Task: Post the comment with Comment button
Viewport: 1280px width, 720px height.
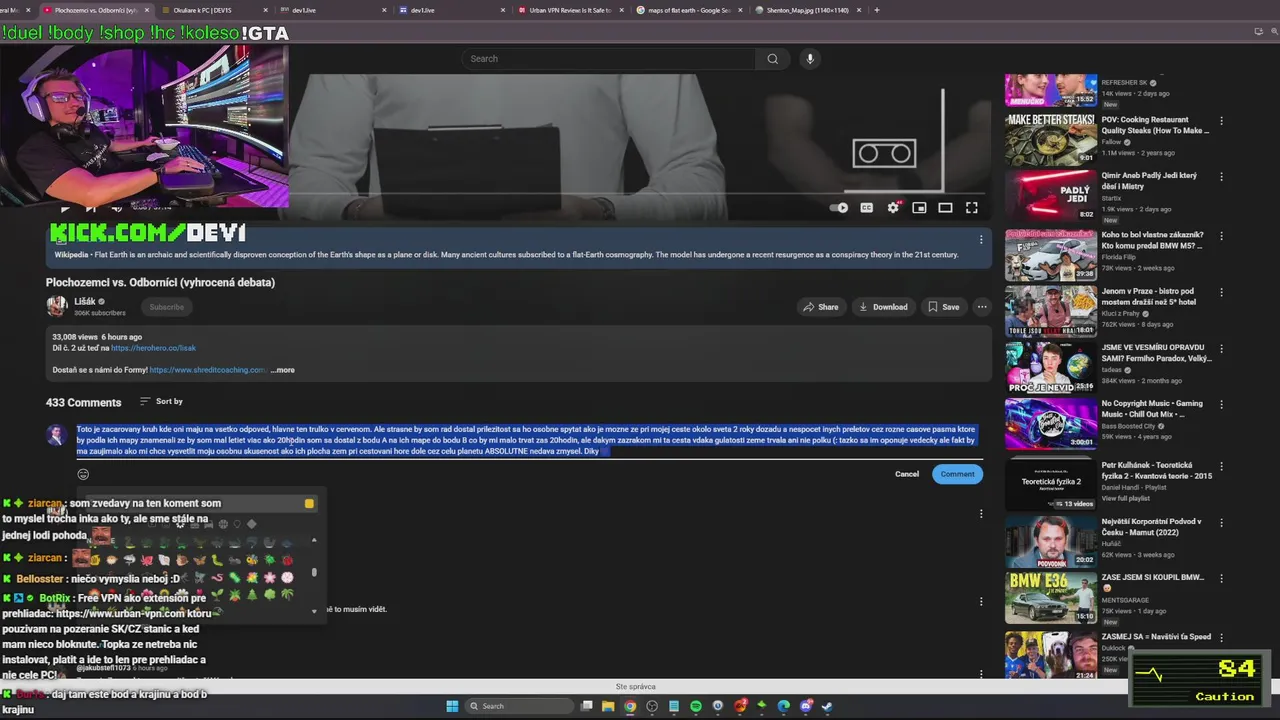Action: pos(957,474)
